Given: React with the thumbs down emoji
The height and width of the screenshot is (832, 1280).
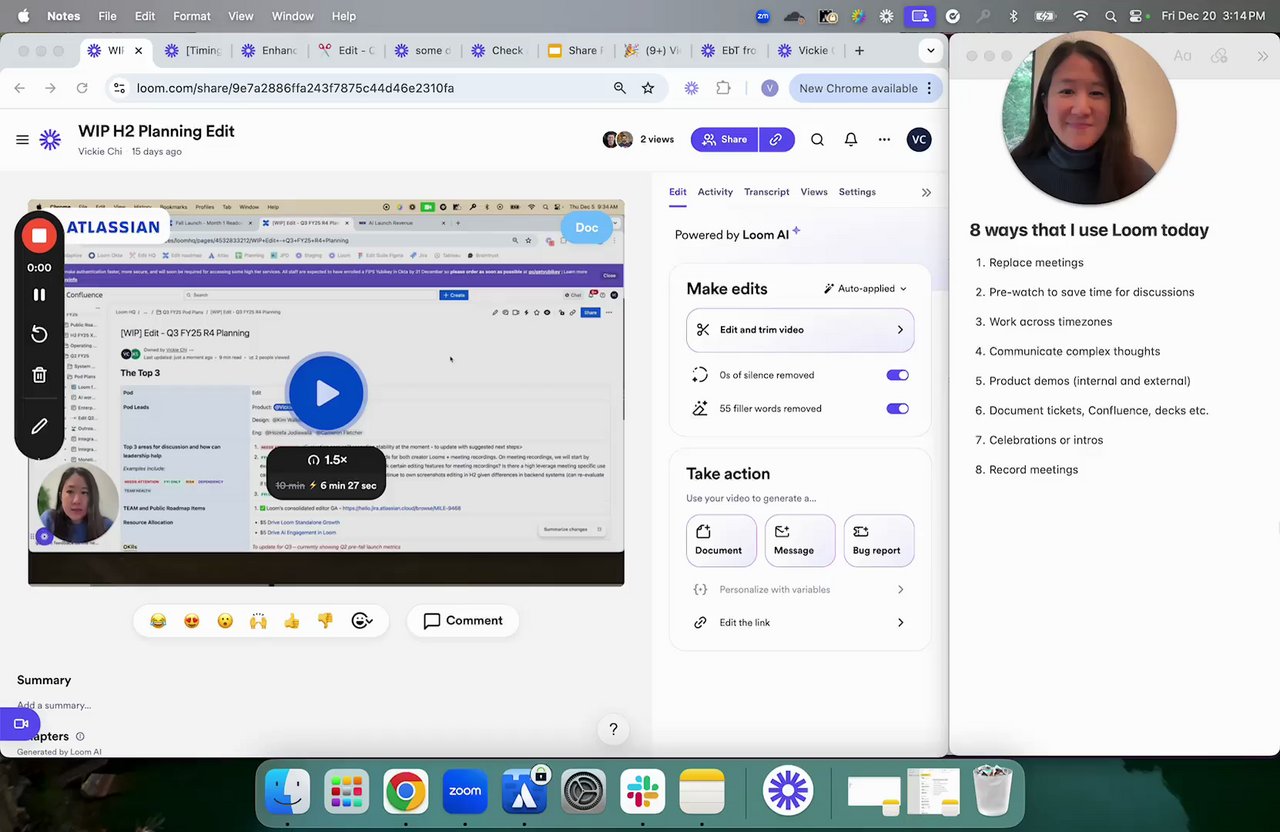Looking at the screenshot, I should click(x=325, y=621).
